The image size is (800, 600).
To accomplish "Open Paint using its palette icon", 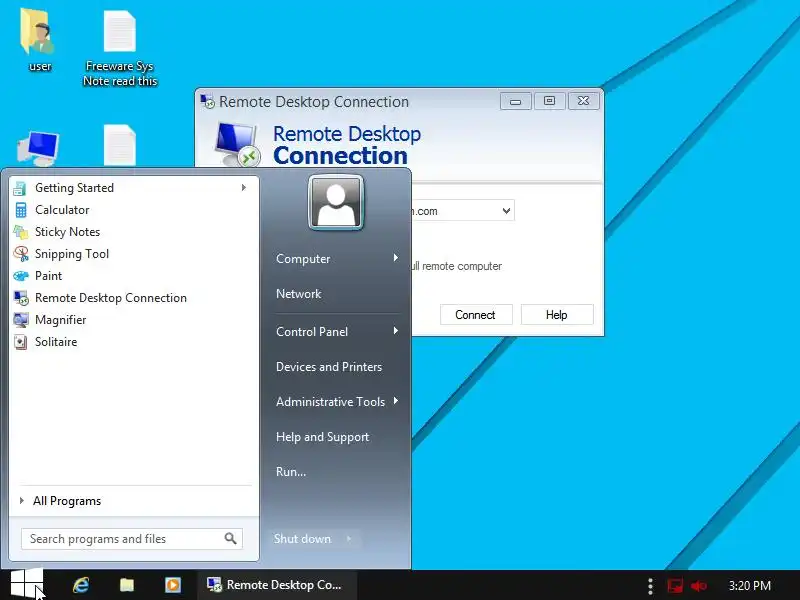I will click(x=21, y=276).
